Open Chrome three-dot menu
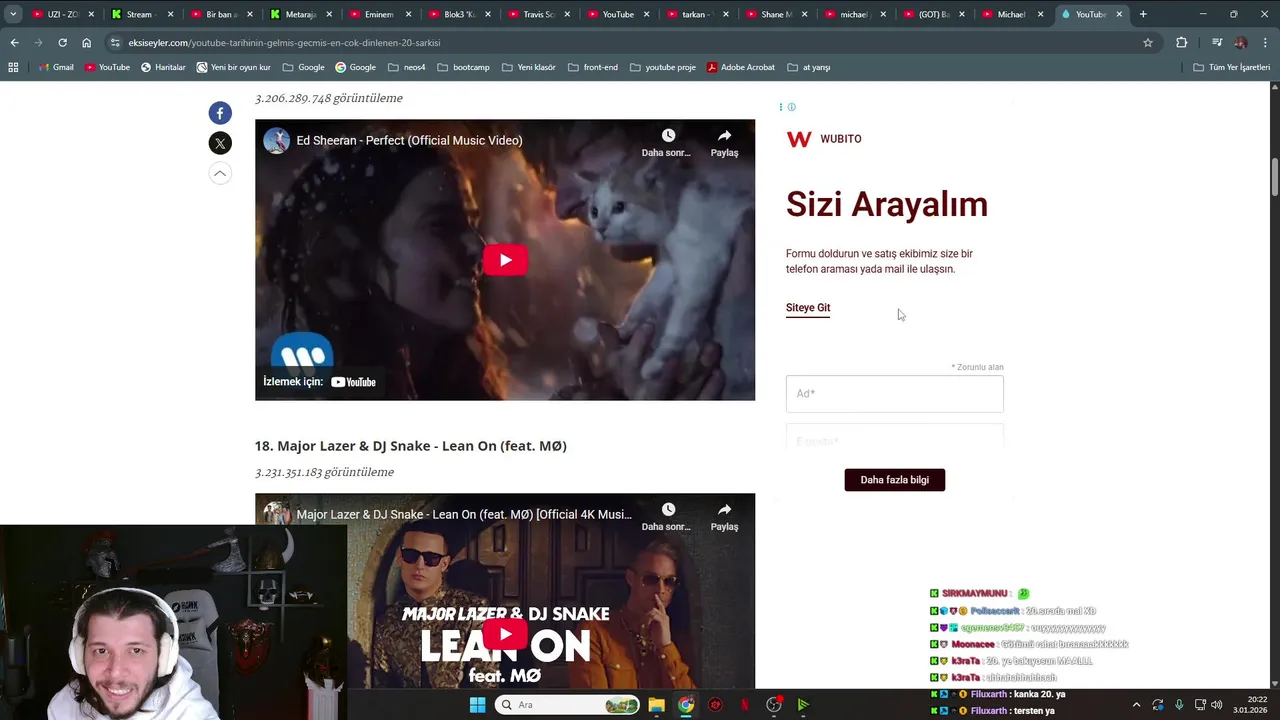 coord(1265,43)
